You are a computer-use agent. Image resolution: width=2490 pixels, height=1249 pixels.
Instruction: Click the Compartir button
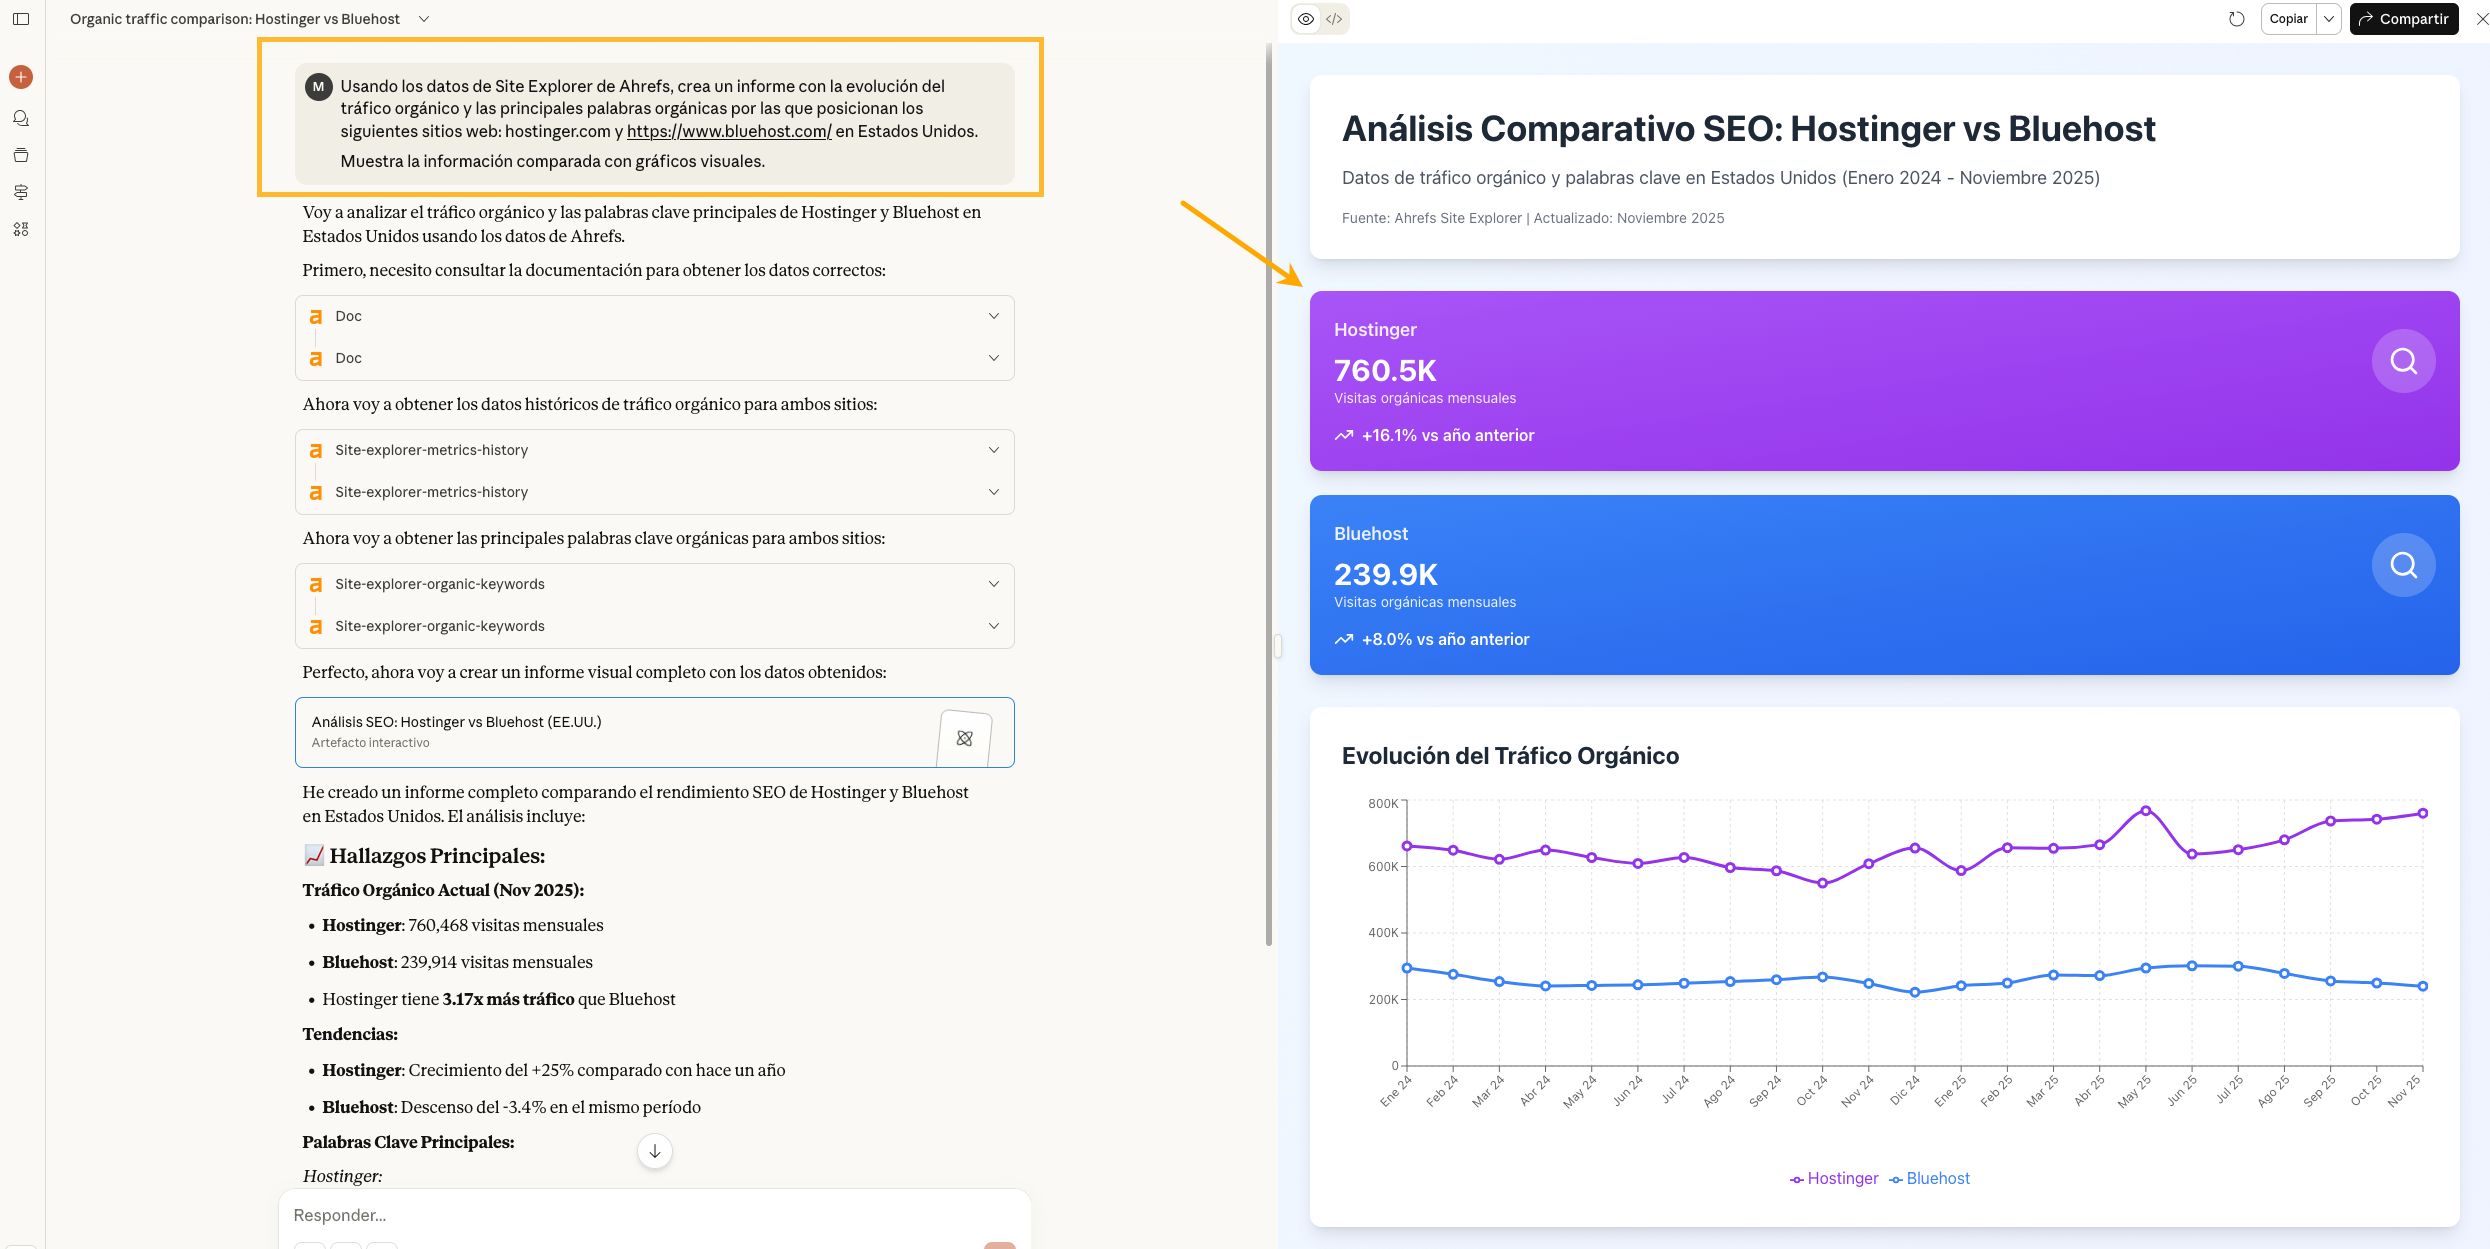coord(2403,18)
